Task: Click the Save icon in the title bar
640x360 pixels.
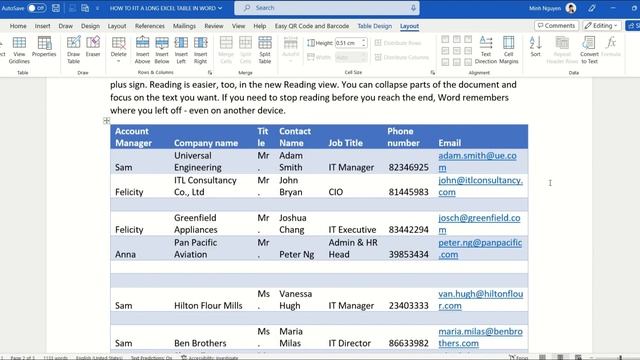Action: [56, 8]
